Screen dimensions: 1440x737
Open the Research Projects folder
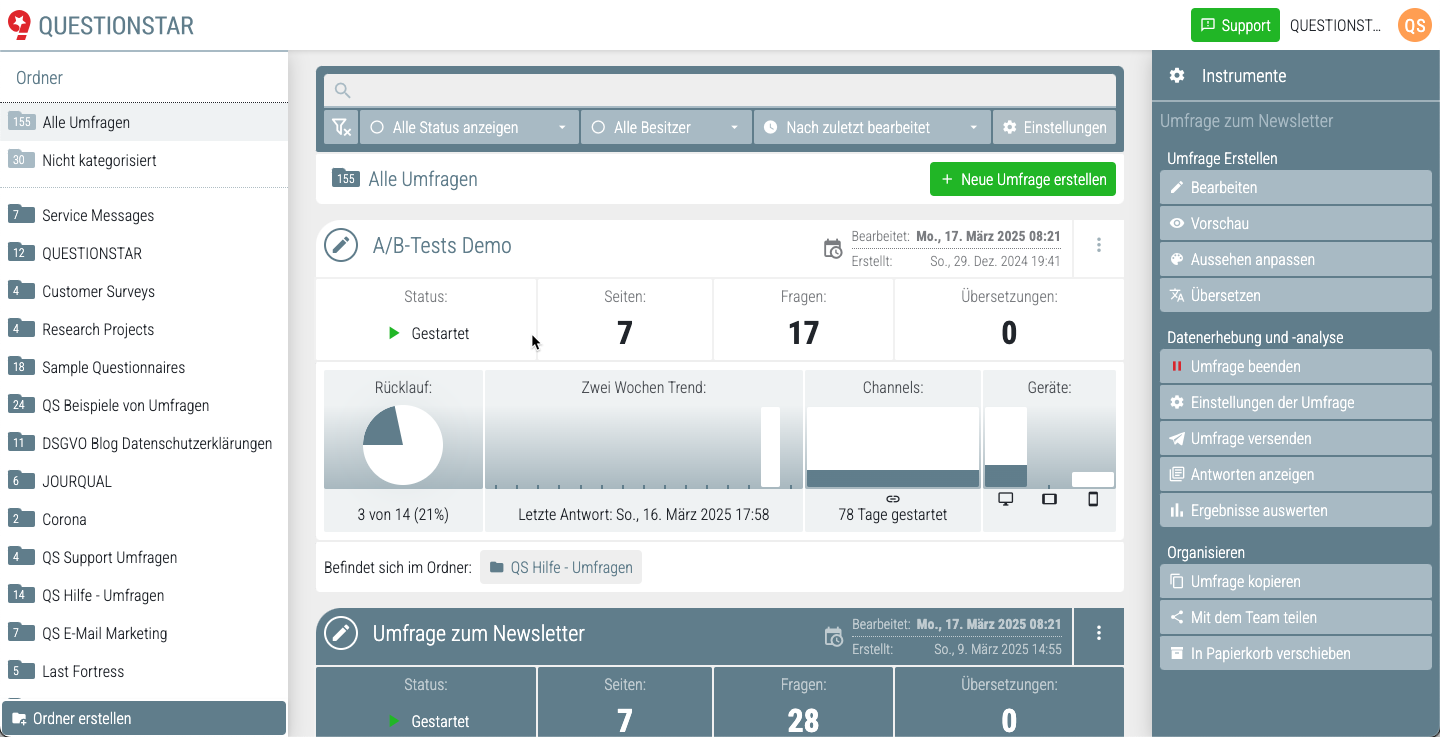point(144,329)
